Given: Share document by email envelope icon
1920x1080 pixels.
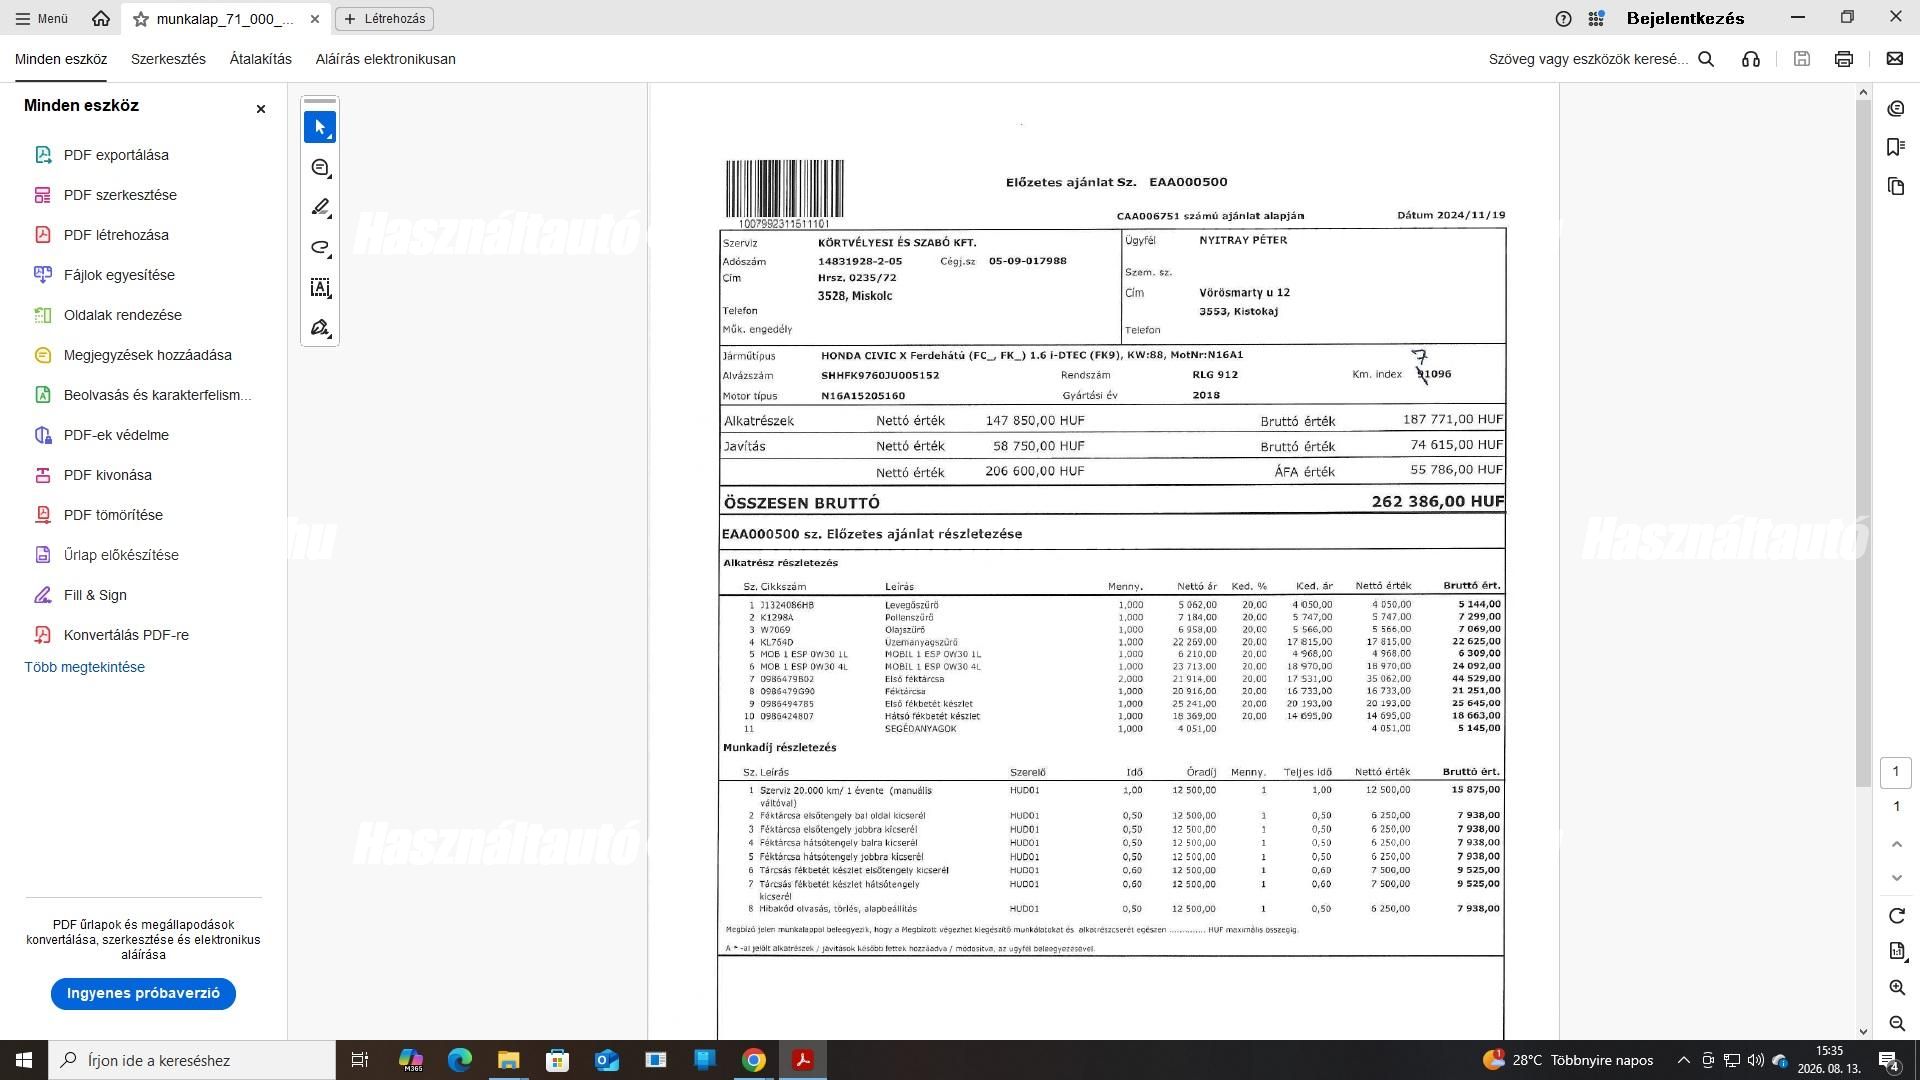Looking at the screenshot, I should click(x=1895, y=59).
